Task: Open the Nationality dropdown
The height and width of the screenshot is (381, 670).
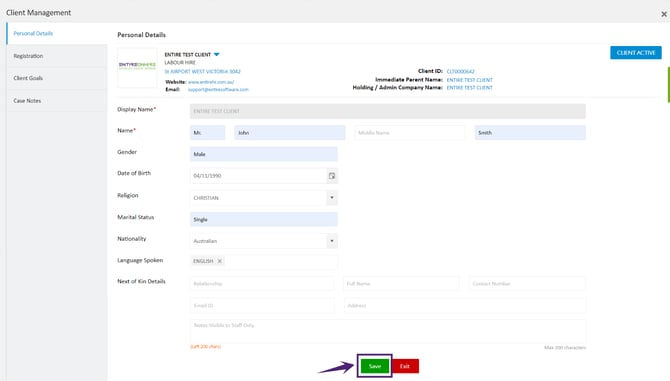Action: click(x=332, y=241)
